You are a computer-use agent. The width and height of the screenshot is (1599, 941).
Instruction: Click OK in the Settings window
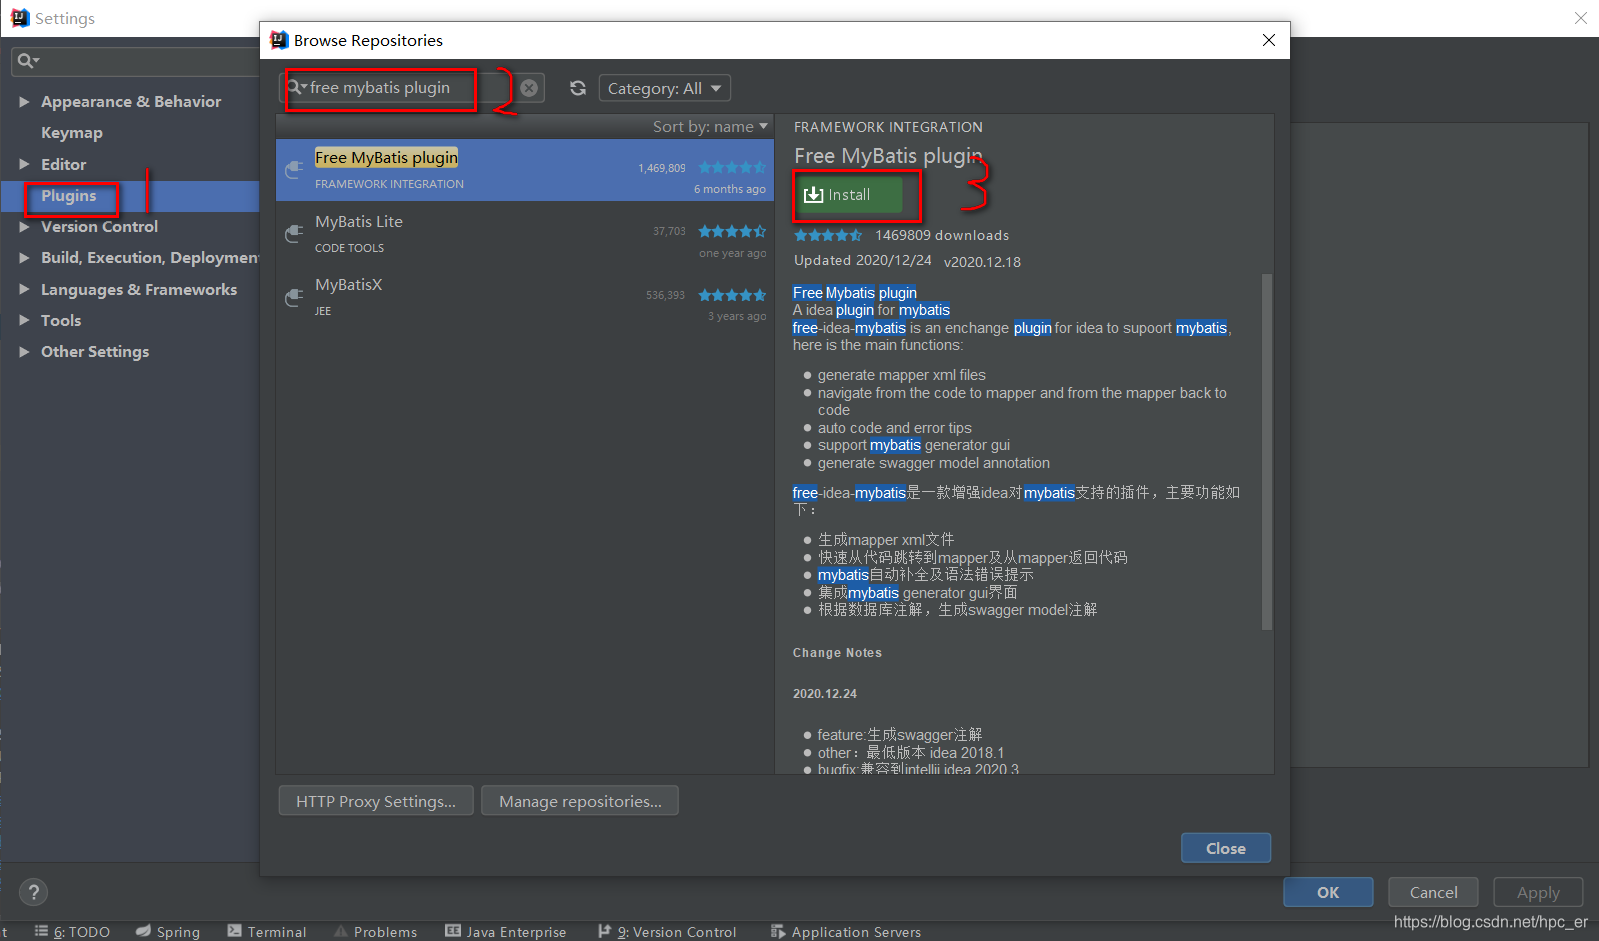[1328, 892]
